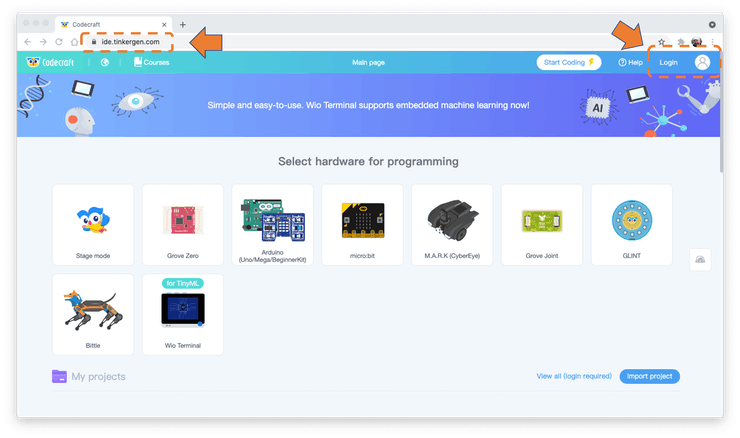Screen dimensions: 740x438
Task: Open browser extensions puzzle icon
Action: click(681, 42)
